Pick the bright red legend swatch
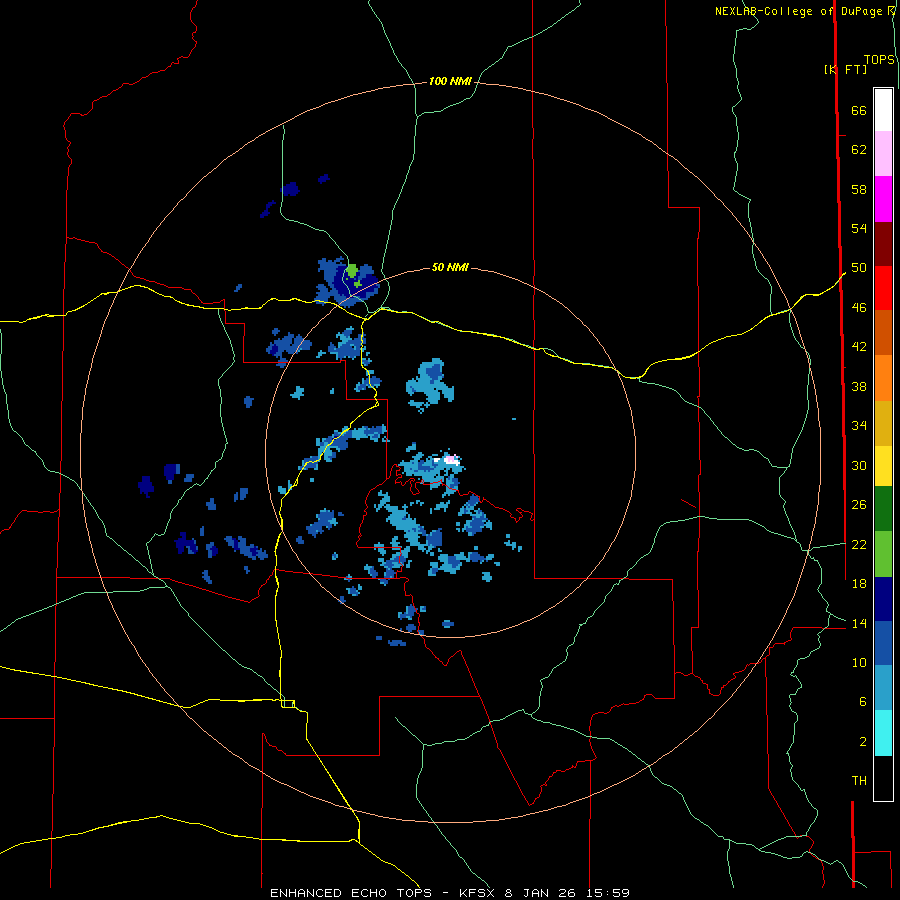900x900 pixels. [883, 288]
